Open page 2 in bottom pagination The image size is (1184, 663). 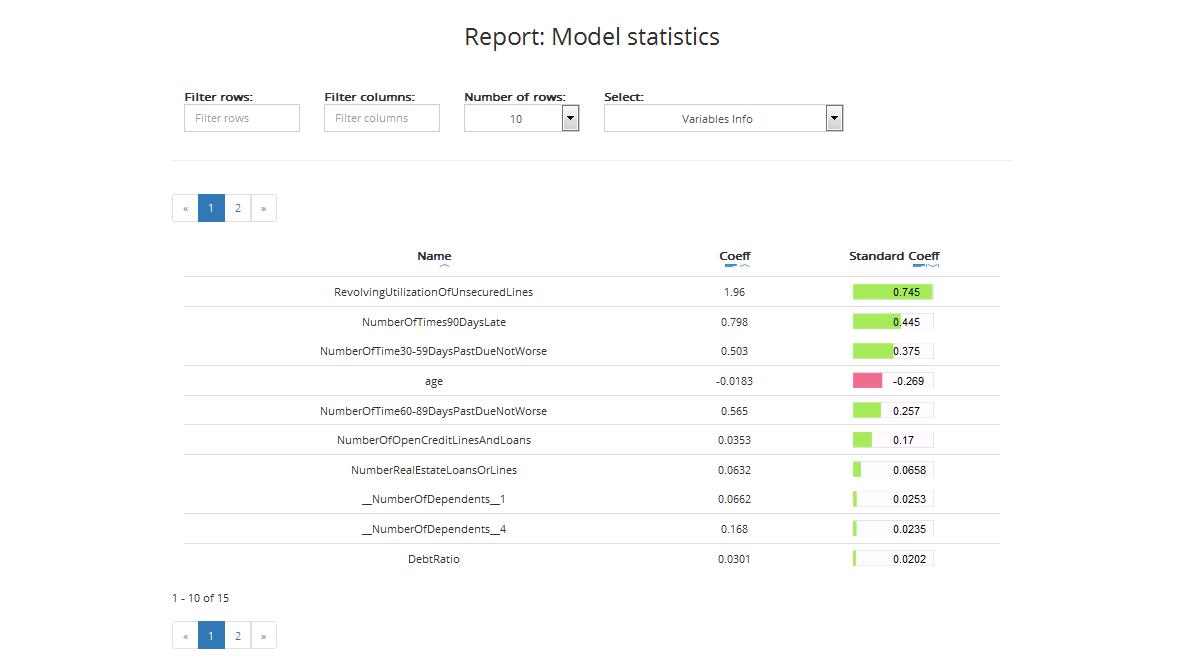238,635
